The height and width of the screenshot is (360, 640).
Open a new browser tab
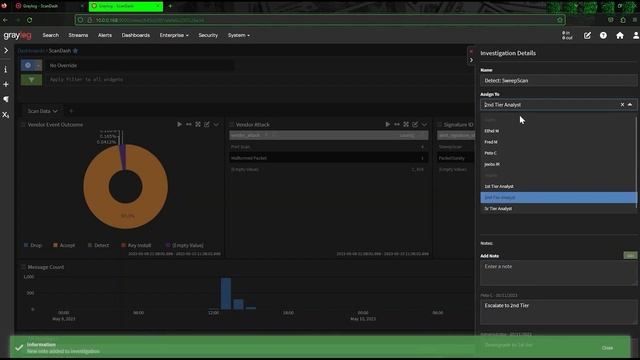click(x=170, y=6)
